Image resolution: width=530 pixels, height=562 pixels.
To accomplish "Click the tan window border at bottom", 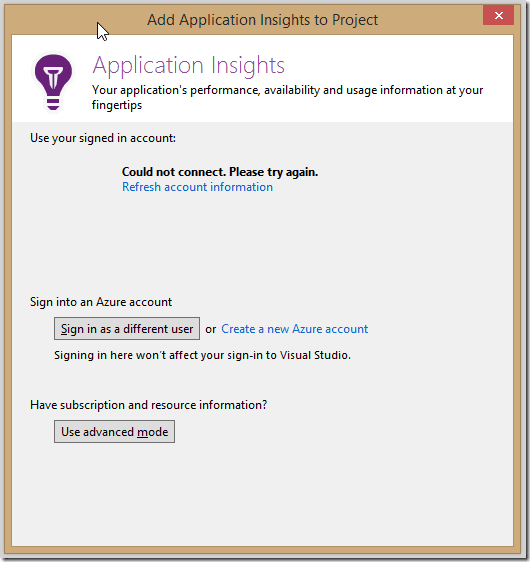I will [262, 551].
